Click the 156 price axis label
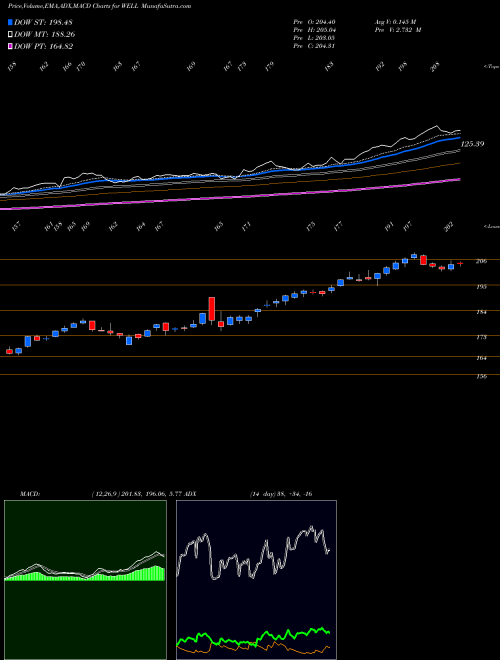 (x=481, y=377)
